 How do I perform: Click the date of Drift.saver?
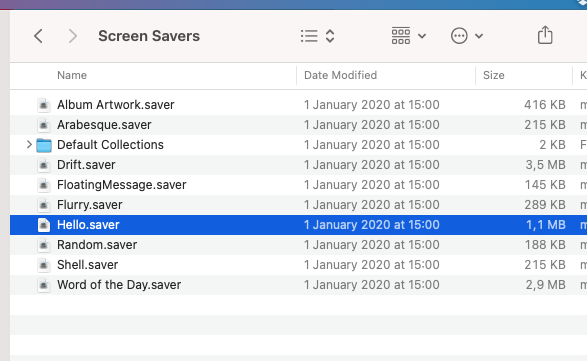[371, 165]
